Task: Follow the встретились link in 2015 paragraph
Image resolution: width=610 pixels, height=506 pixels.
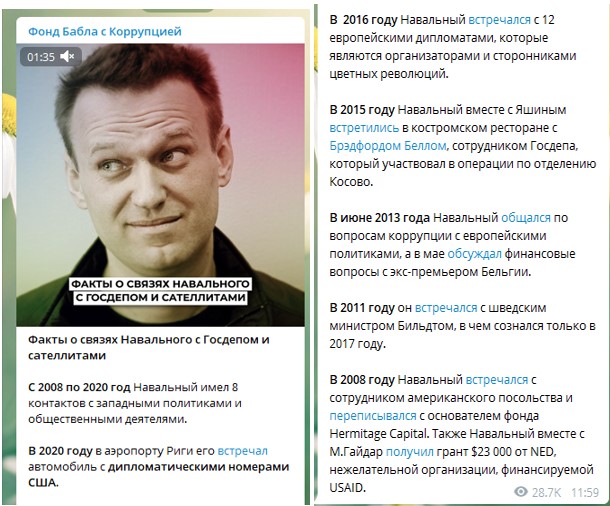Action: (364, 128)
